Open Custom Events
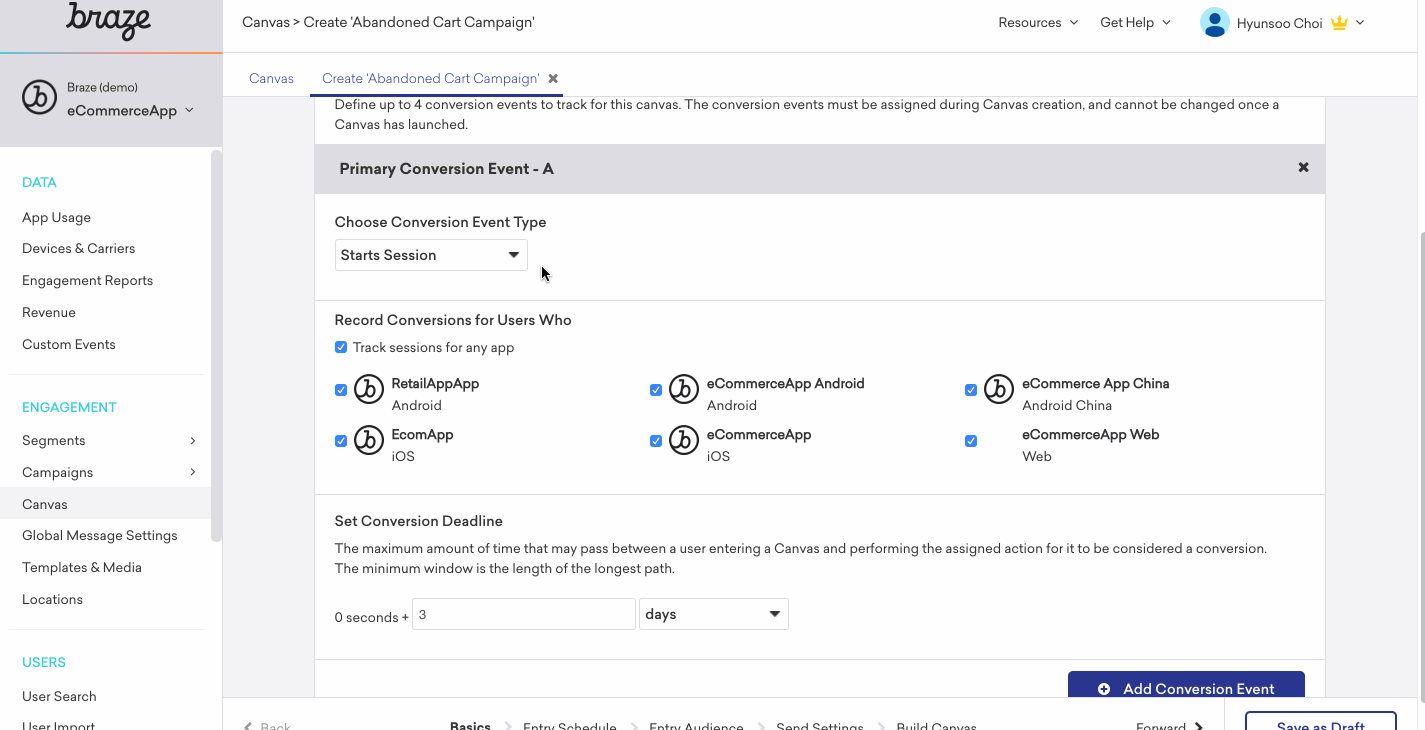This screenshot has width=1425, height=730. coord(69,344)
